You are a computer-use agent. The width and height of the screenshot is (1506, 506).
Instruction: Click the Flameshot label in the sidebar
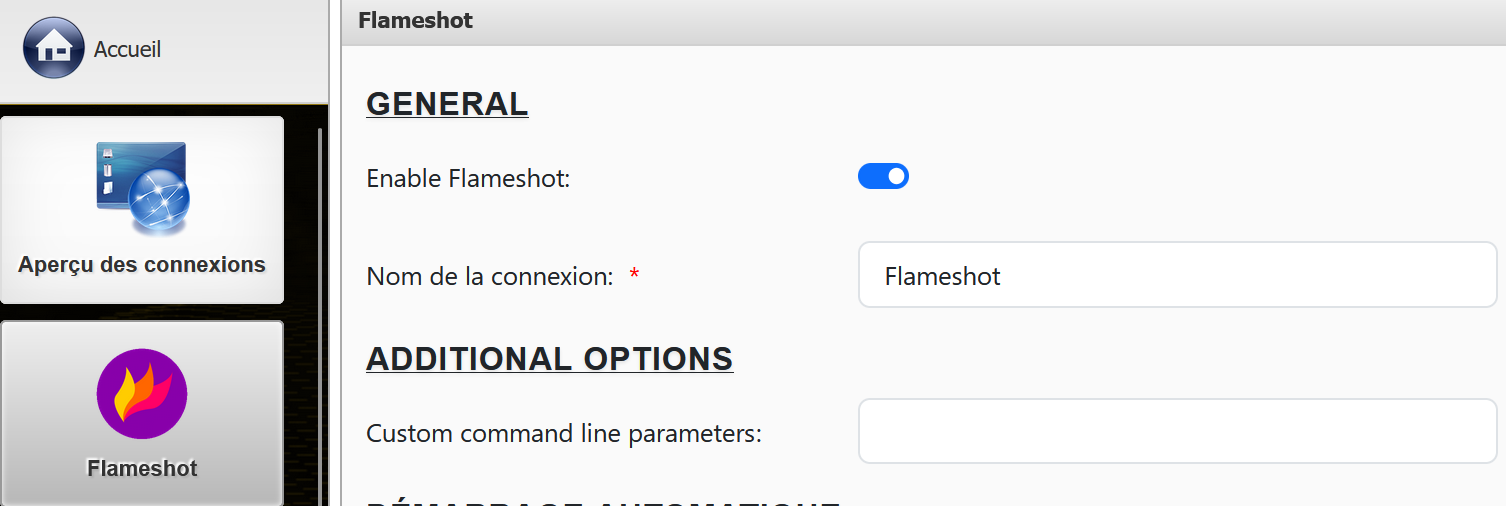pos(142,468)
